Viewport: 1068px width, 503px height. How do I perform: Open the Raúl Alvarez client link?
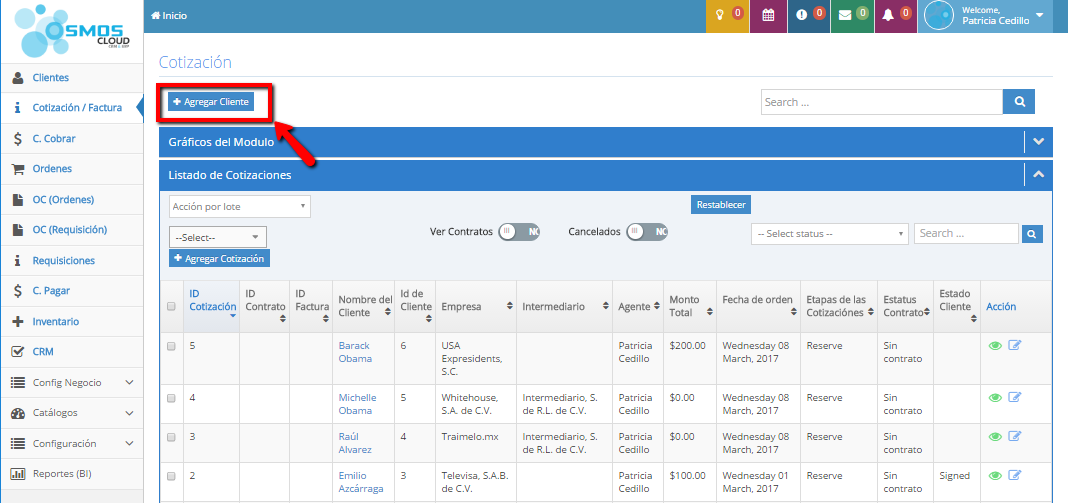pos(355,443)
